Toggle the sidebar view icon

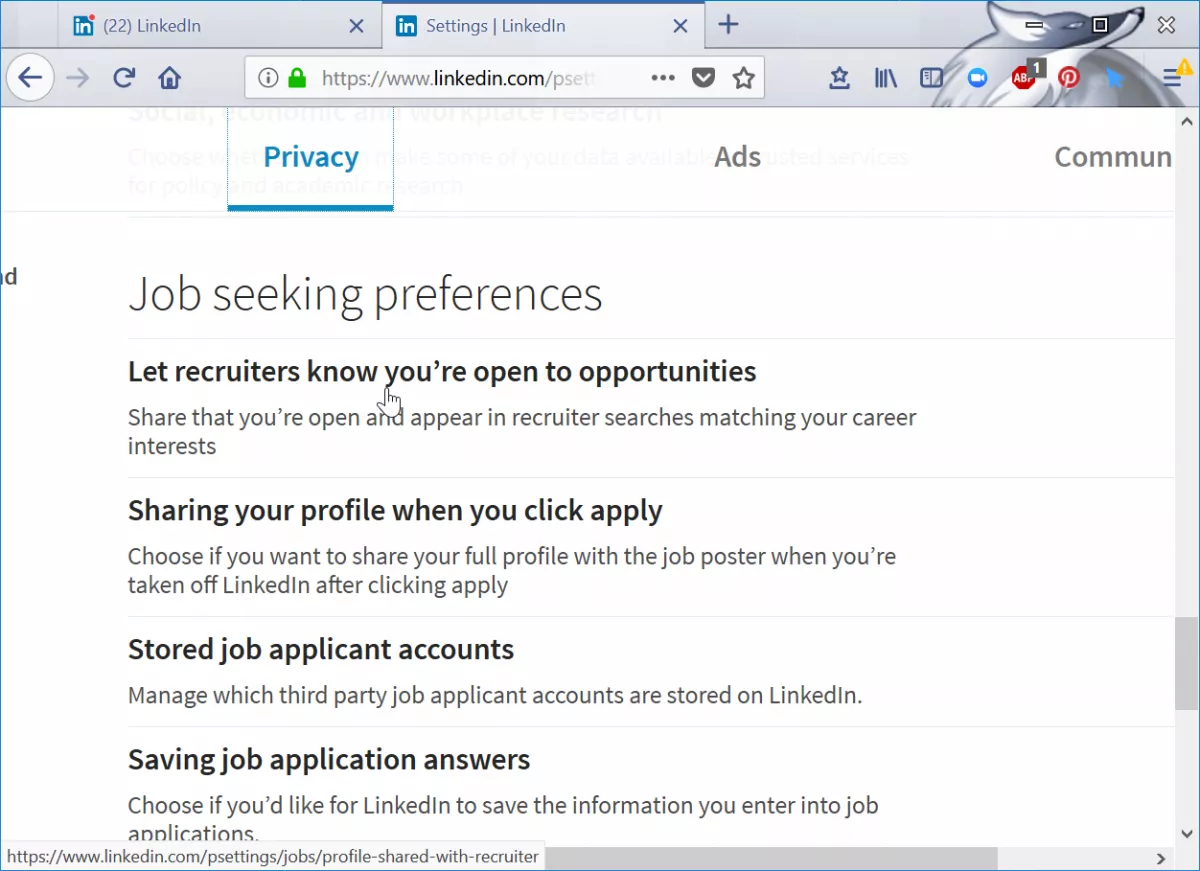coord(931,78)
